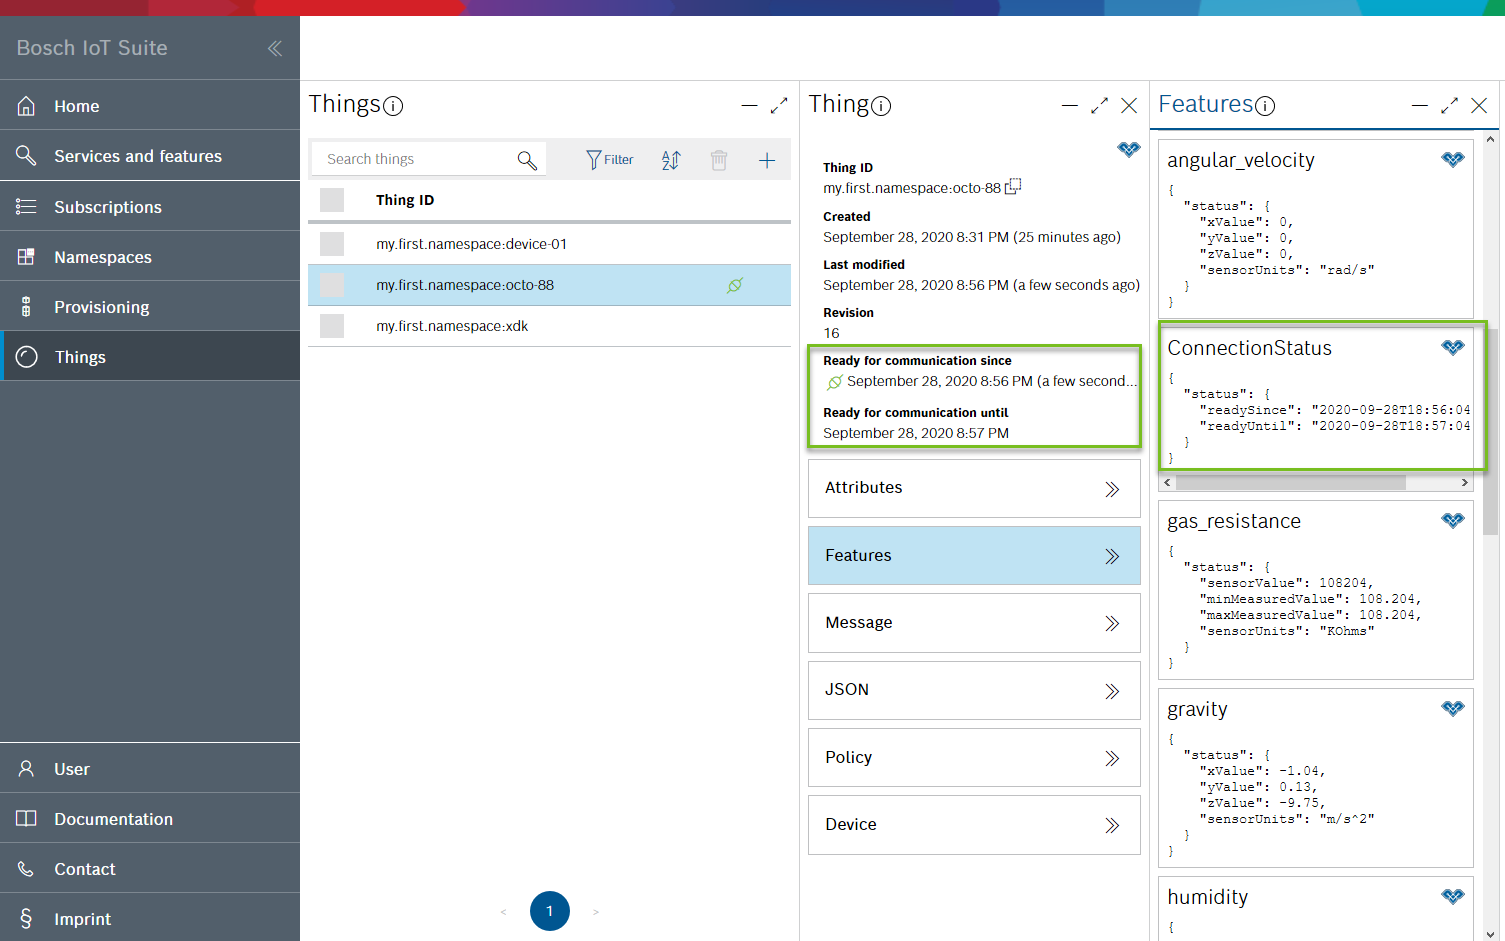Collapse the Bosch IoT Suite sidebar
The width and height of the screenshot is (1505, 941).
274,48
